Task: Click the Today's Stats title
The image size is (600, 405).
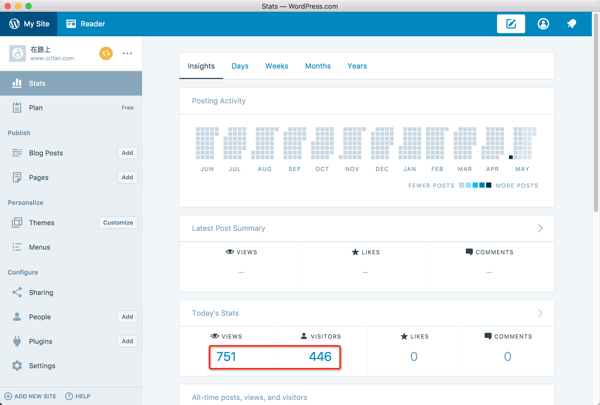Action: 215,313
